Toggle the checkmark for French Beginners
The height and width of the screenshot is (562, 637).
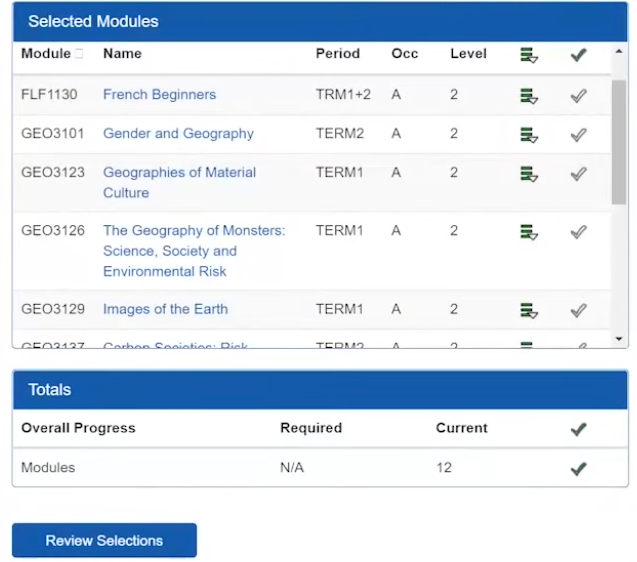[578, 96]
